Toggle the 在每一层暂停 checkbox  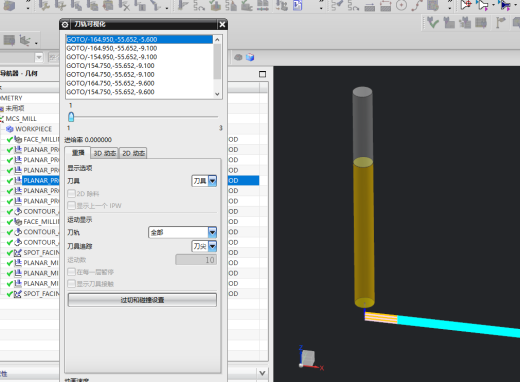[x=71, y=272]
